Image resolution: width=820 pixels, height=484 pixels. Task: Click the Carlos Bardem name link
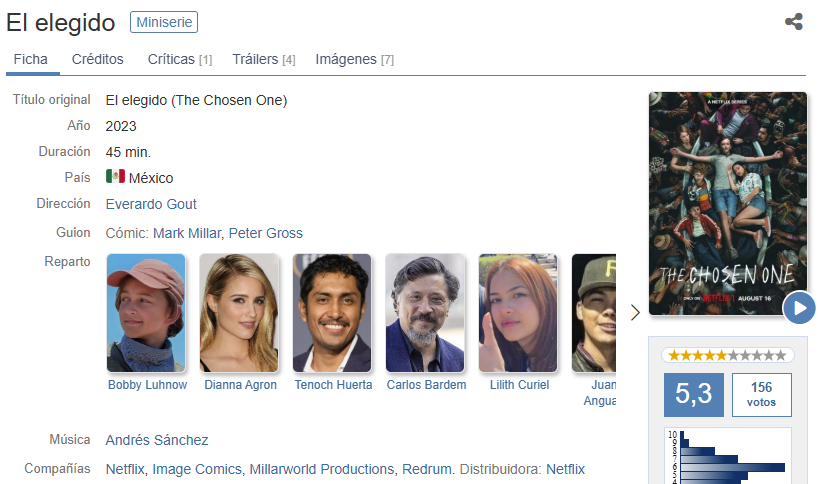pos(426,385)
